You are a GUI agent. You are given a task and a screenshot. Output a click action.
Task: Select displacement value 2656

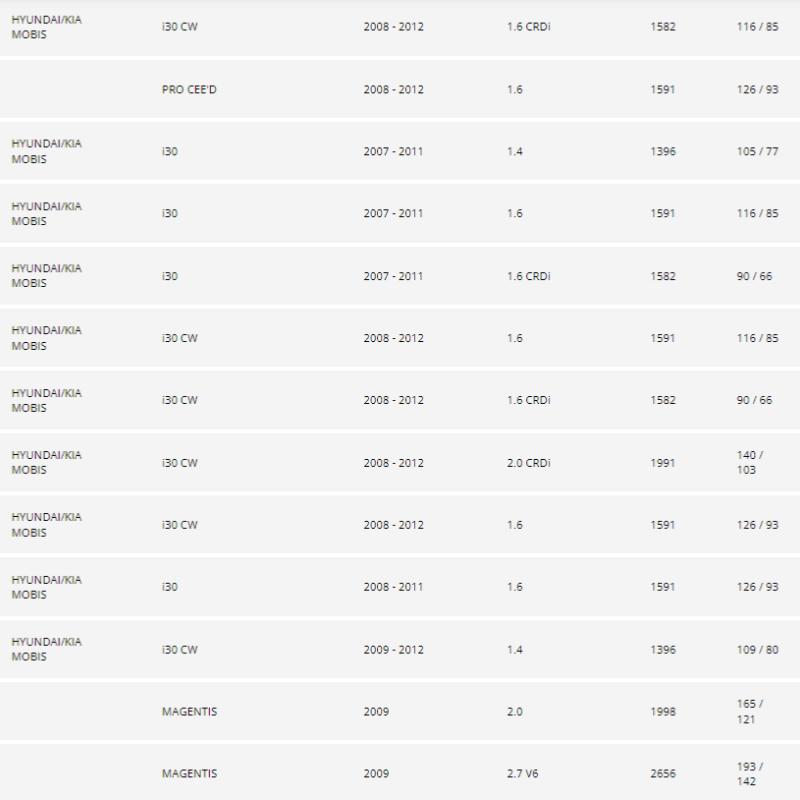[x=662, y=774]
